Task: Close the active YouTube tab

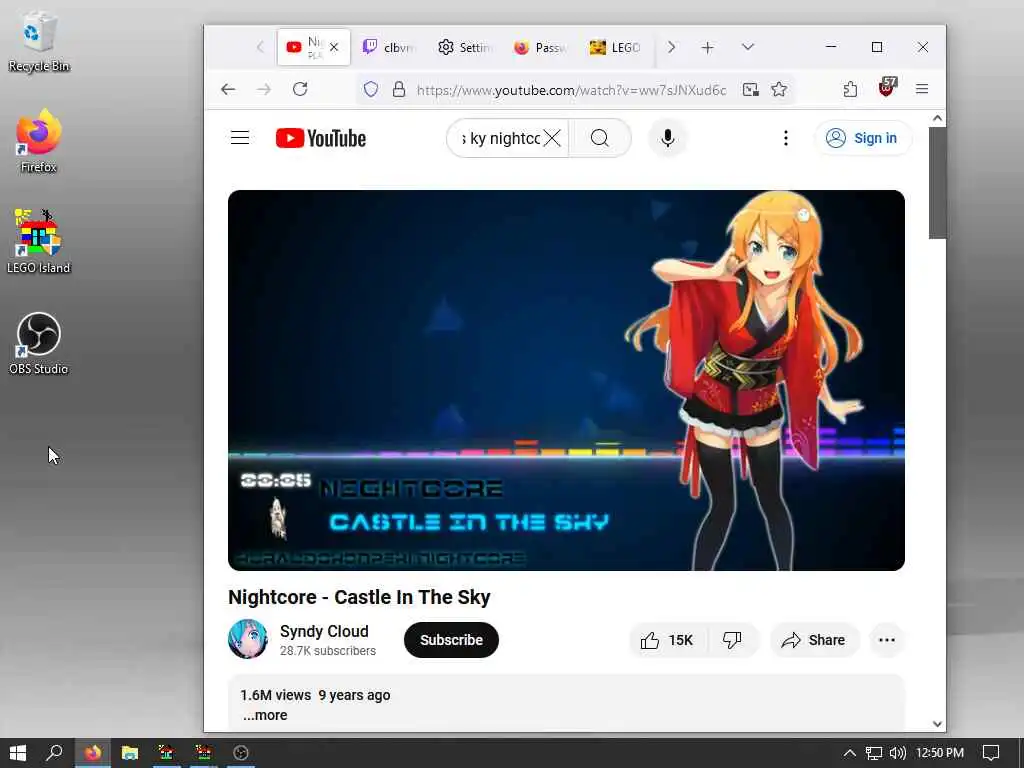Action: click(x=334, y=47)
